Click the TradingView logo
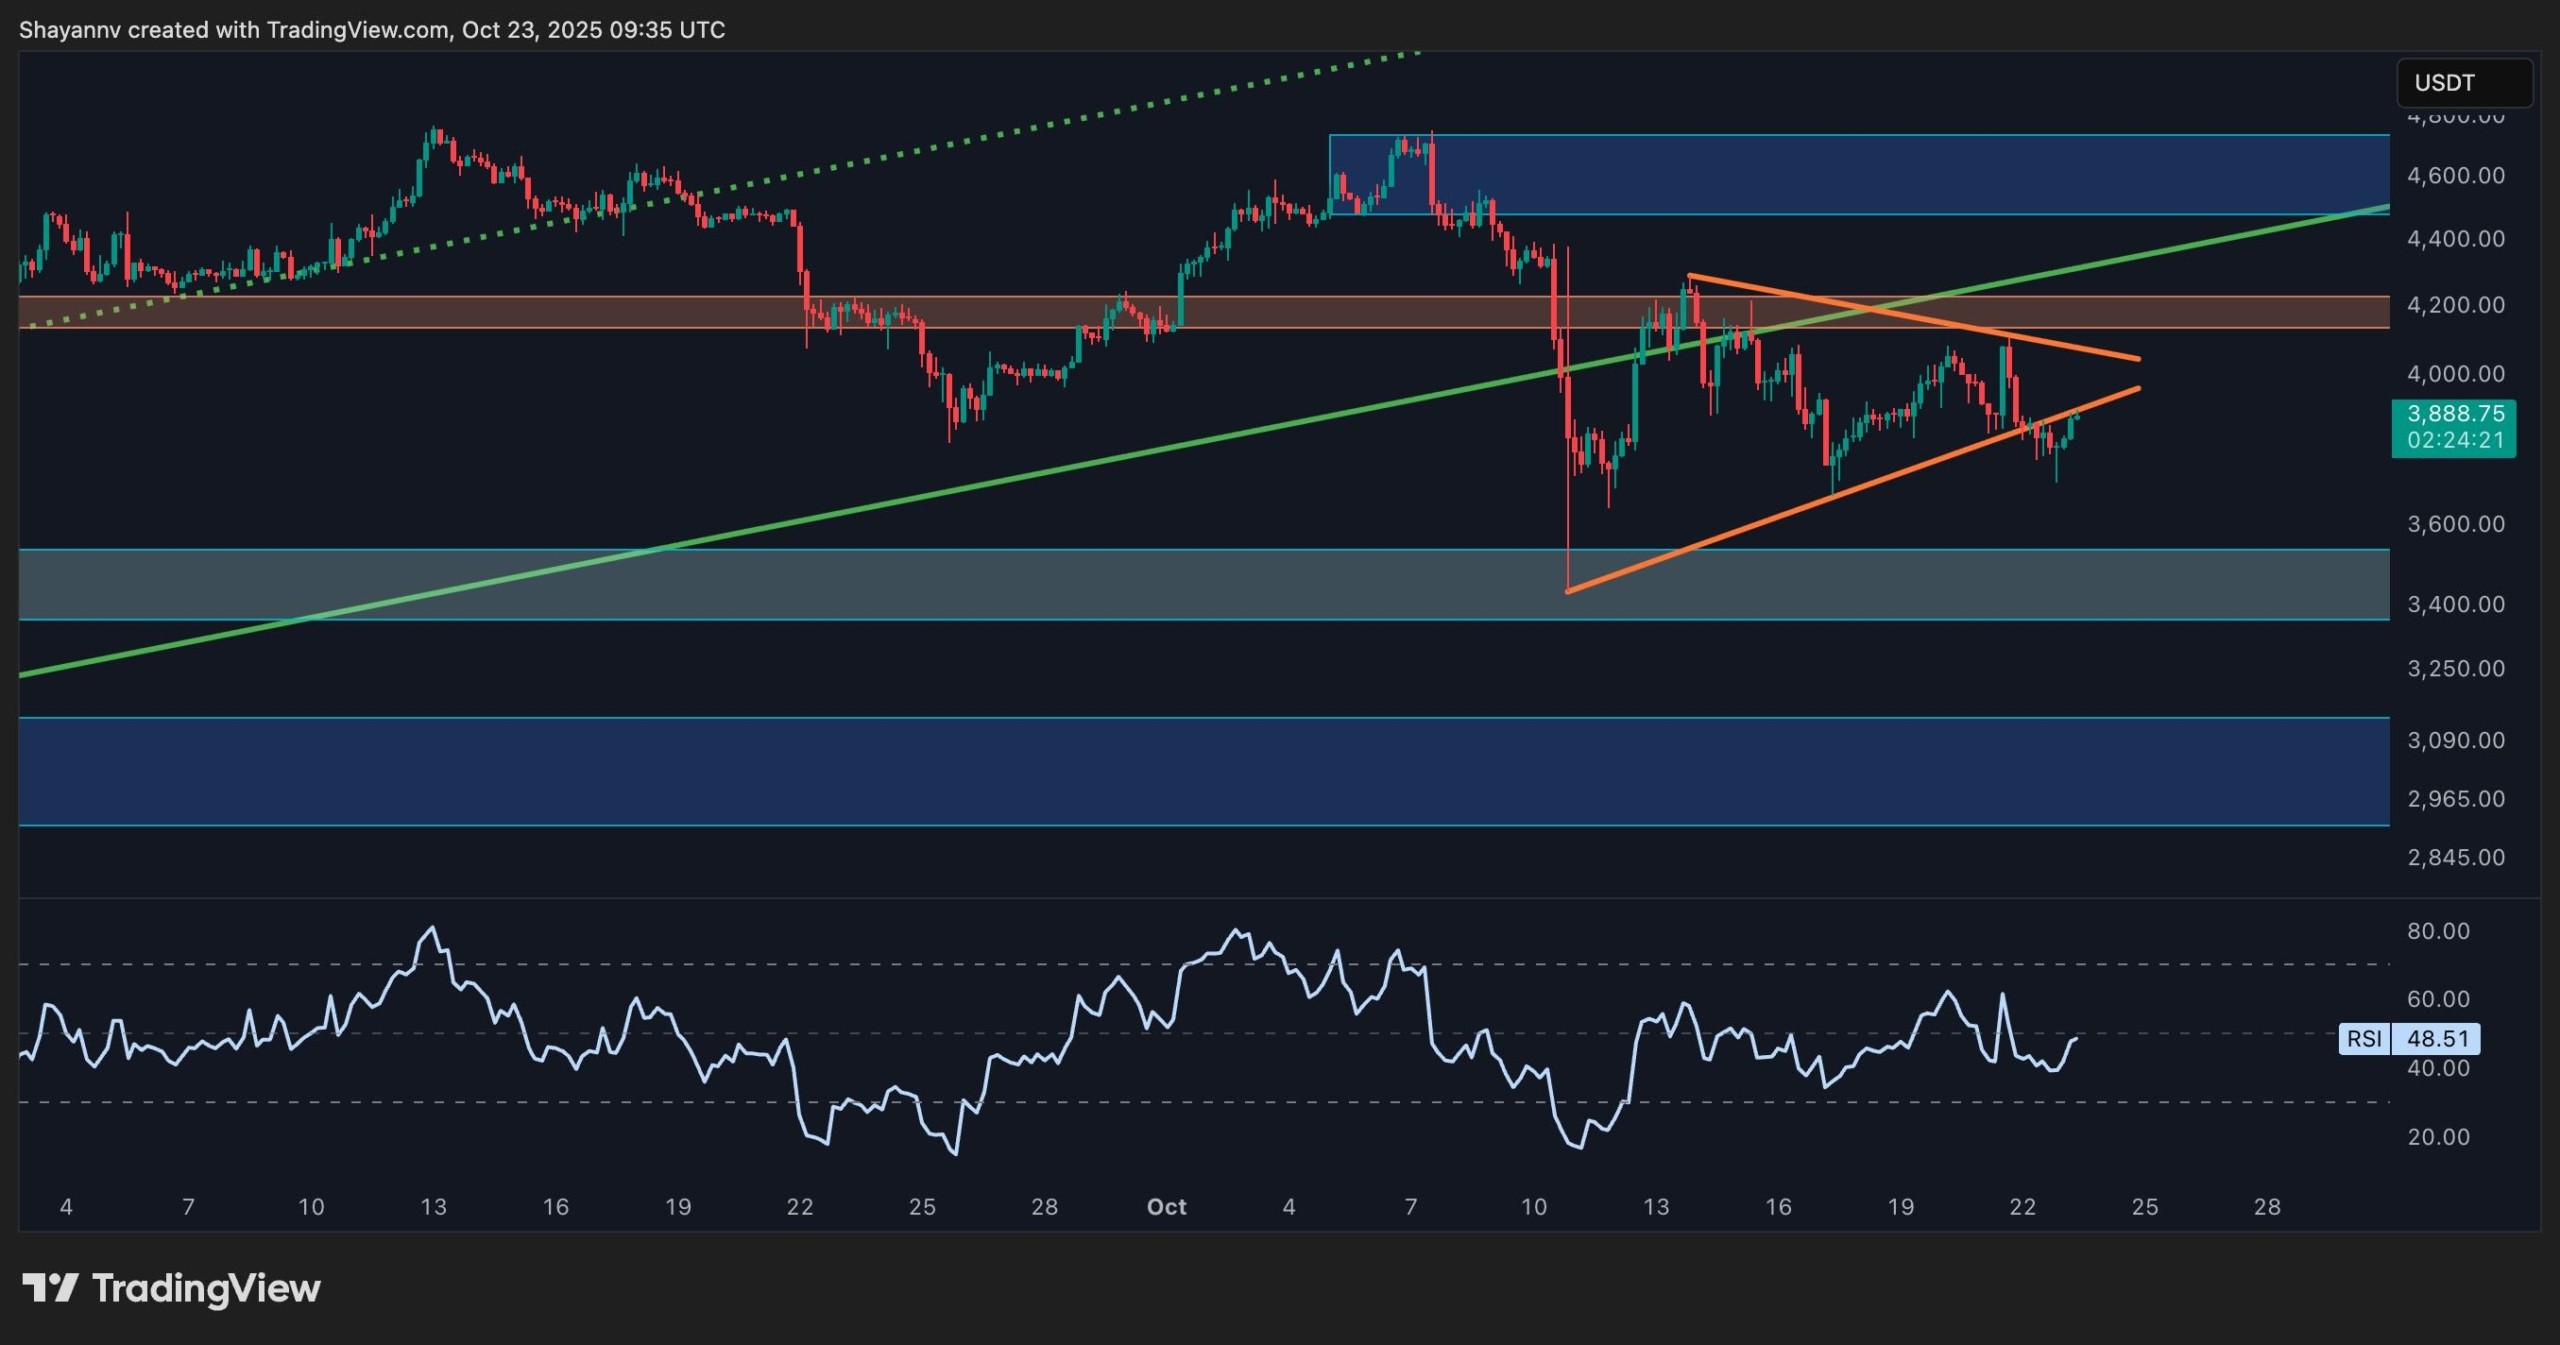Viewport: 2560px width, 1345px height. 170,1288
